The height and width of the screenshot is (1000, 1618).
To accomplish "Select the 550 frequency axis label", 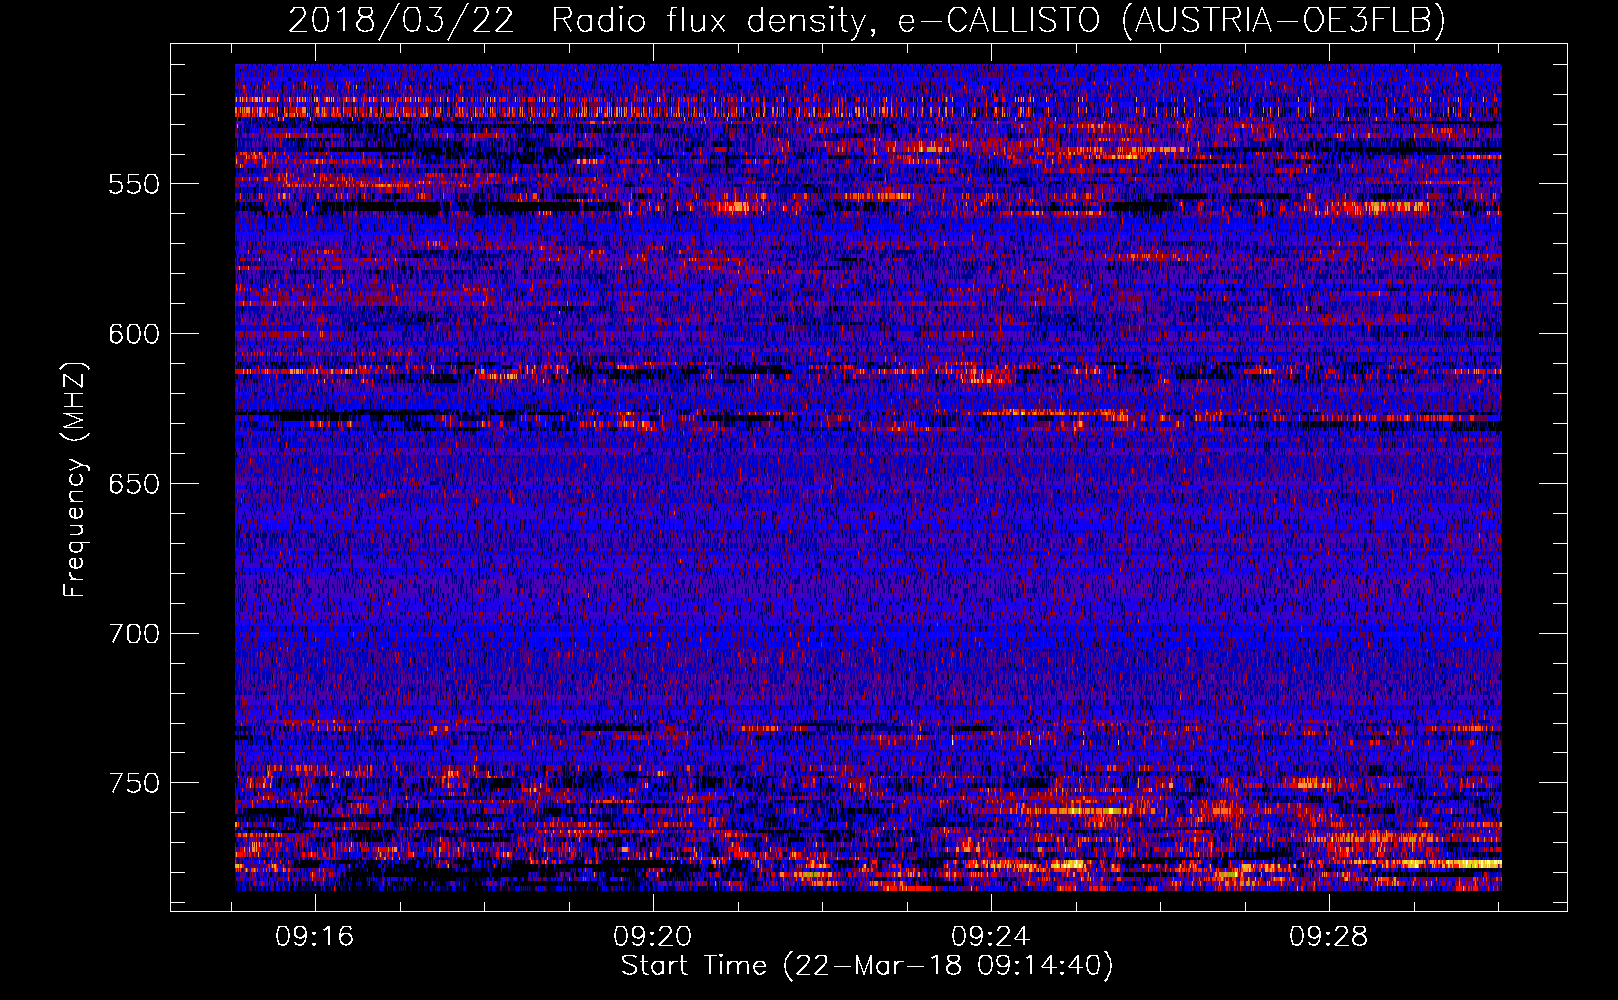I will (x=134, y=185).
